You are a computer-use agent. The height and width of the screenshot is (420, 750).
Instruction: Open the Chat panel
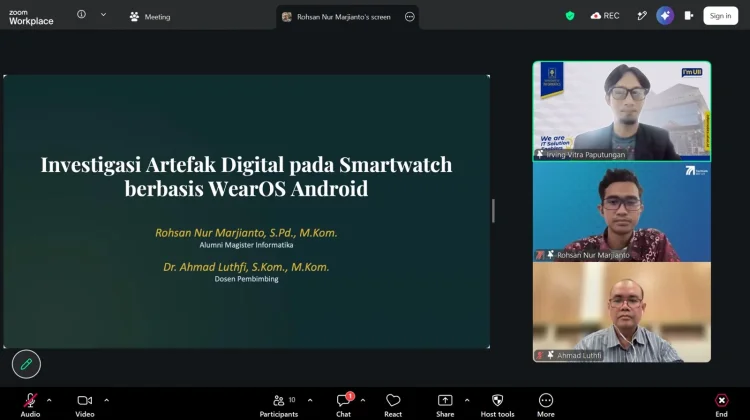[343, 405]
